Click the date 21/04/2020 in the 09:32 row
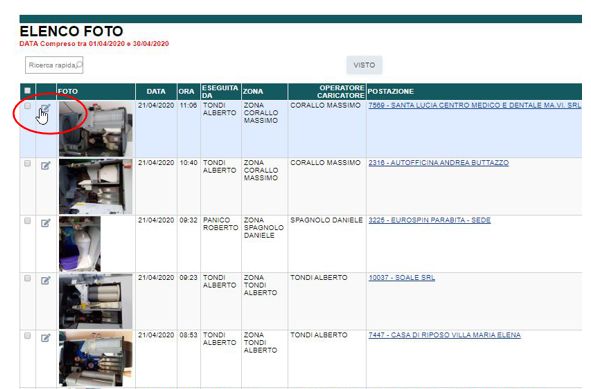 tap(156, 220)
